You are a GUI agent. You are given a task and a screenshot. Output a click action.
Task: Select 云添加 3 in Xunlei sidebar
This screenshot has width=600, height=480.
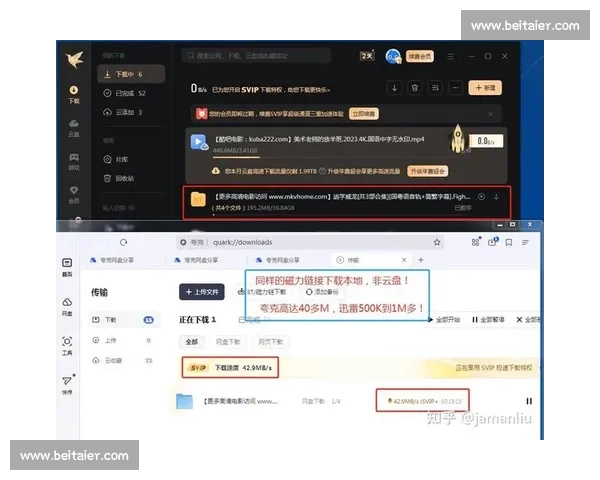coord(123,112)
